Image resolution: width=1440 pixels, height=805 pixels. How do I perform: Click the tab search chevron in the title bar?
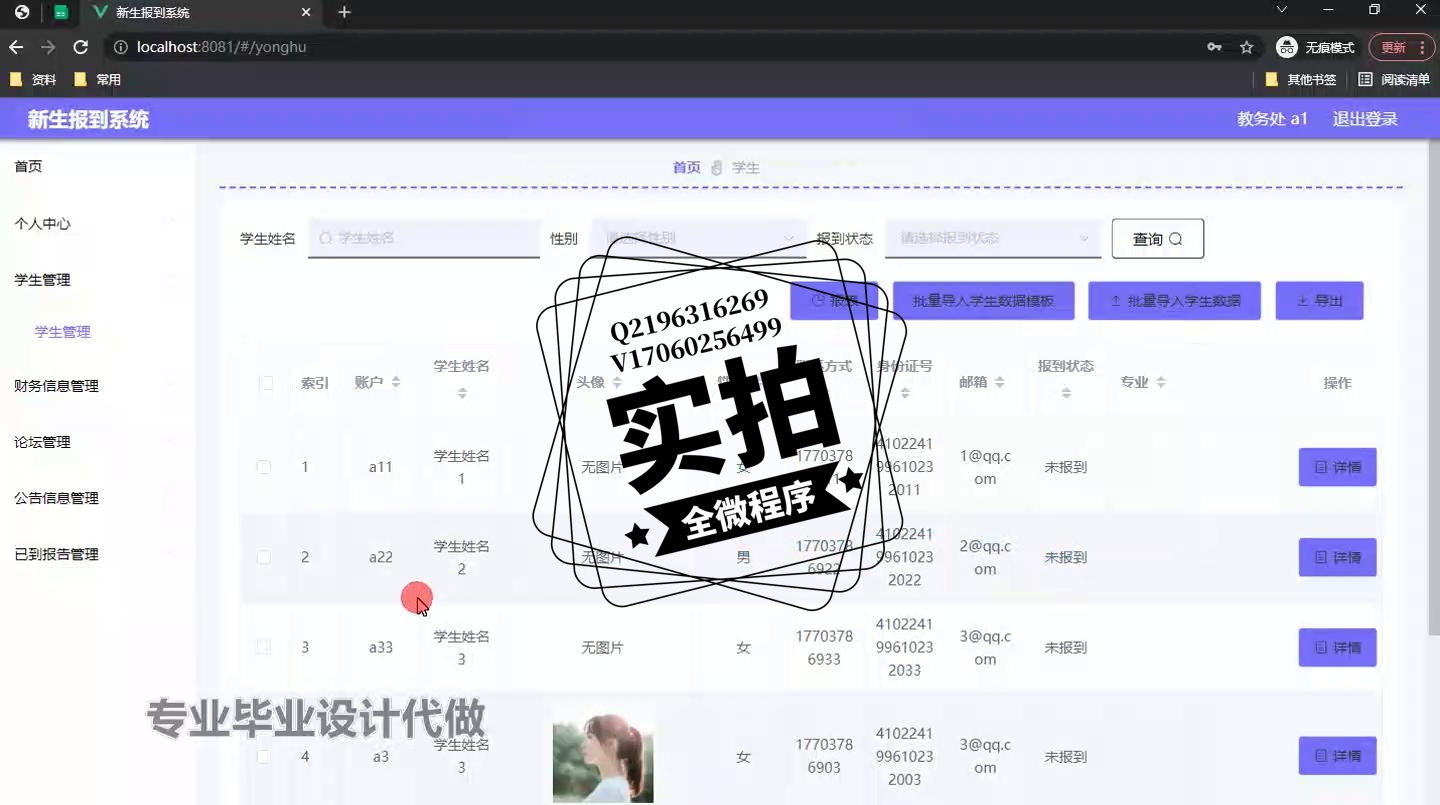click(x=1282, y=9)
